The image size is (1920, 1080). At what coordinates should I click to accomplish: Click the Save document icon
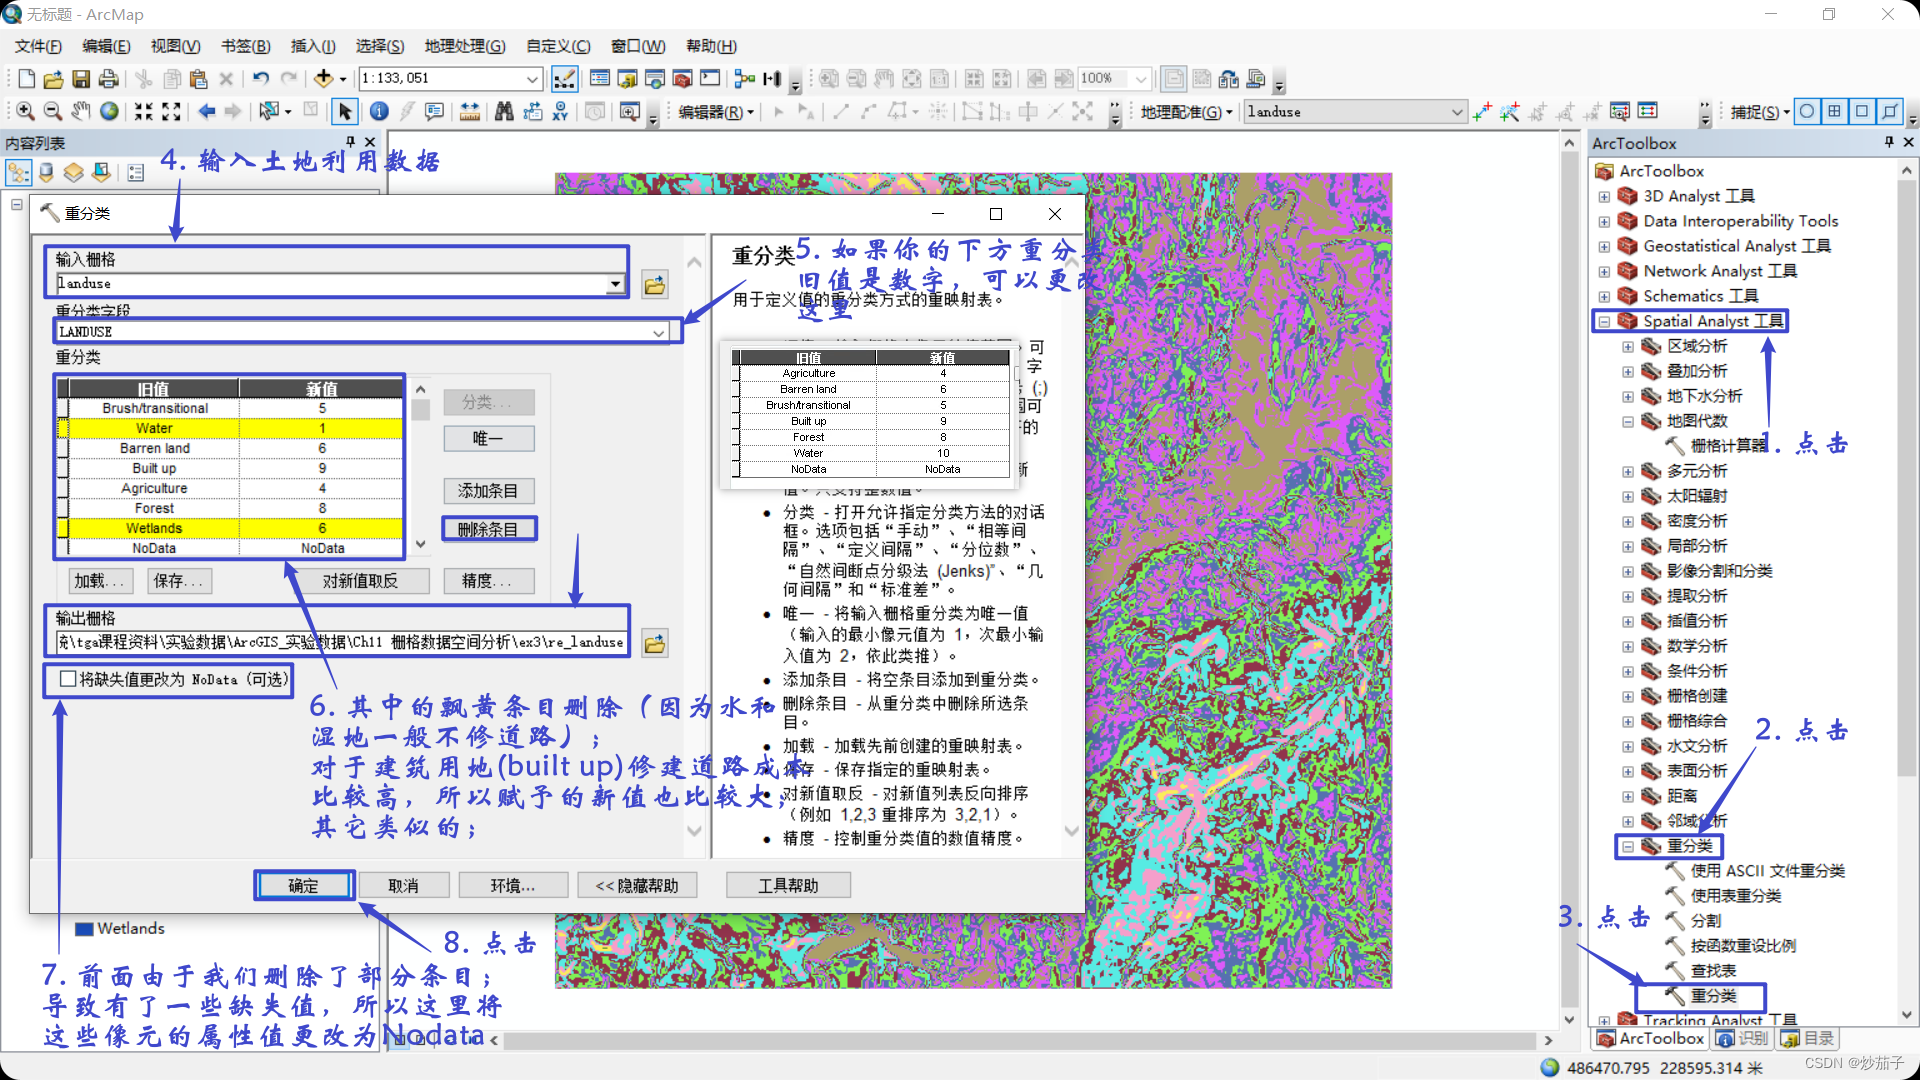coord(81,79)
